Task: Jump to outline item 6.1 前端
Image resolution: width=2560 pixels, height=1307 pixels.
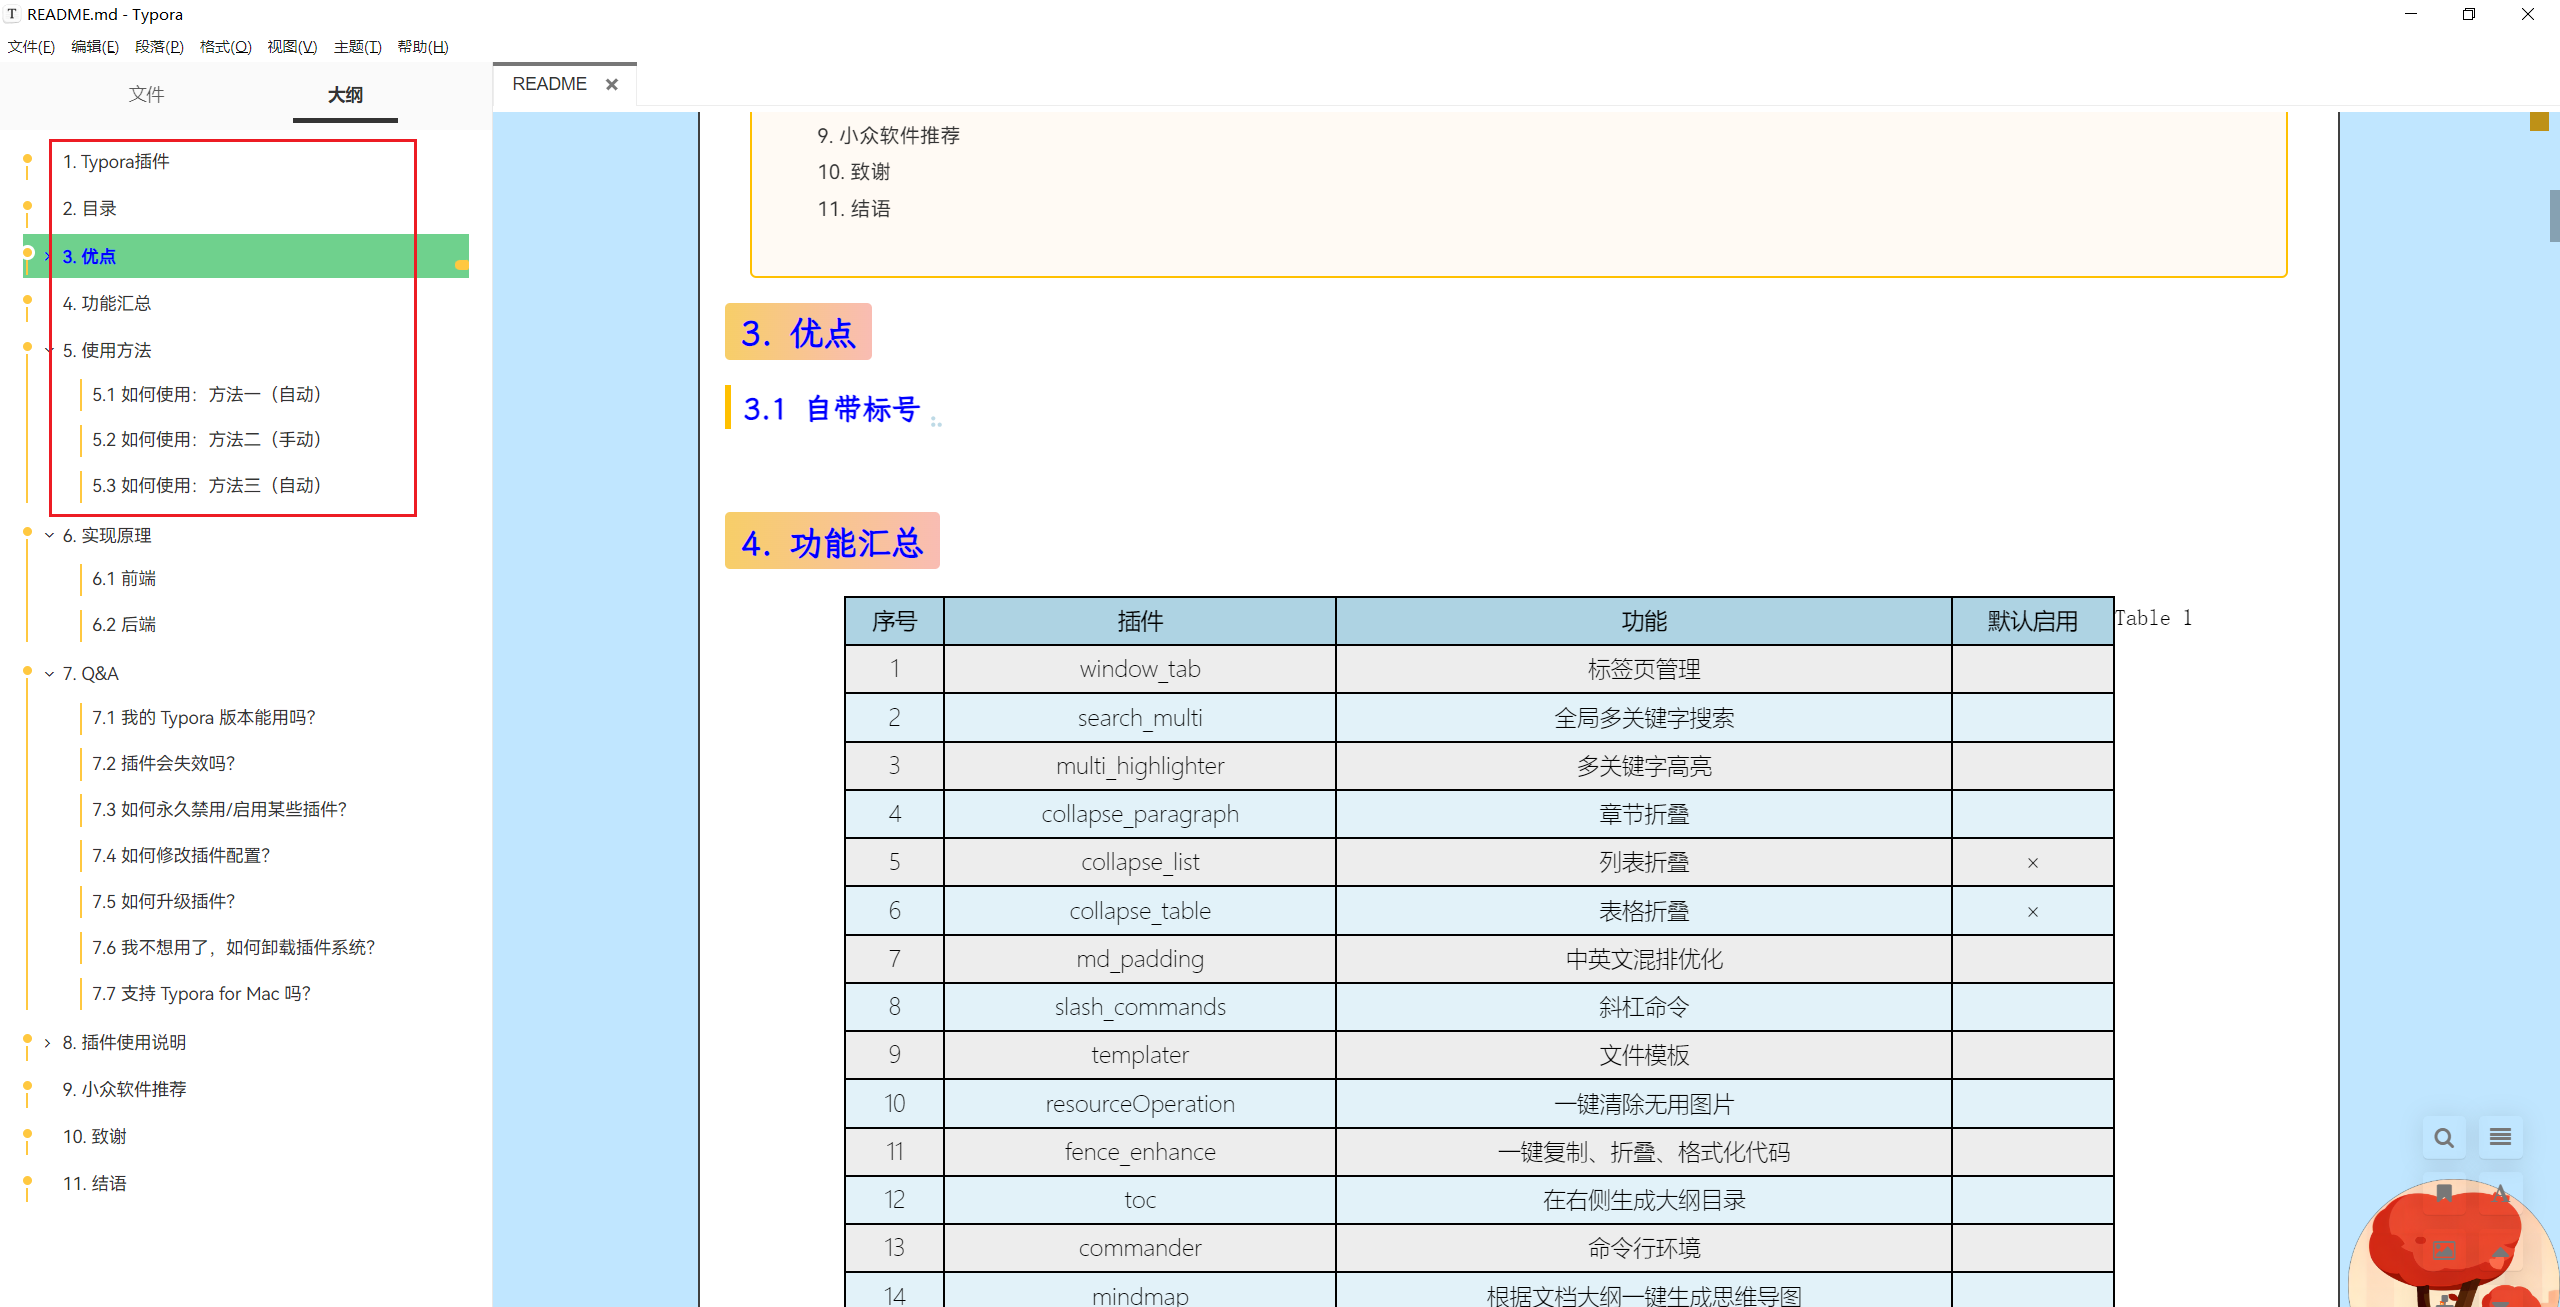Action: 124,579
